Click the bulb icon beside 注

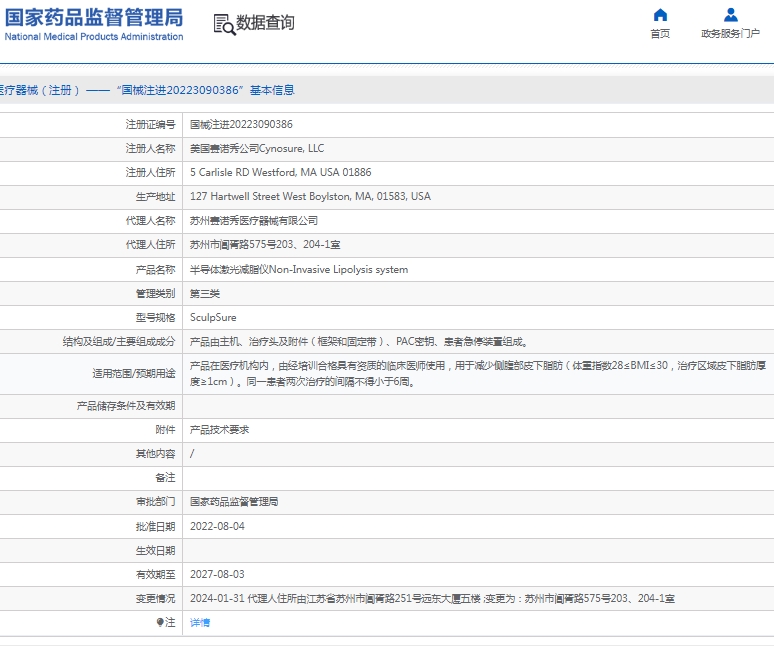tap(160, 622)
